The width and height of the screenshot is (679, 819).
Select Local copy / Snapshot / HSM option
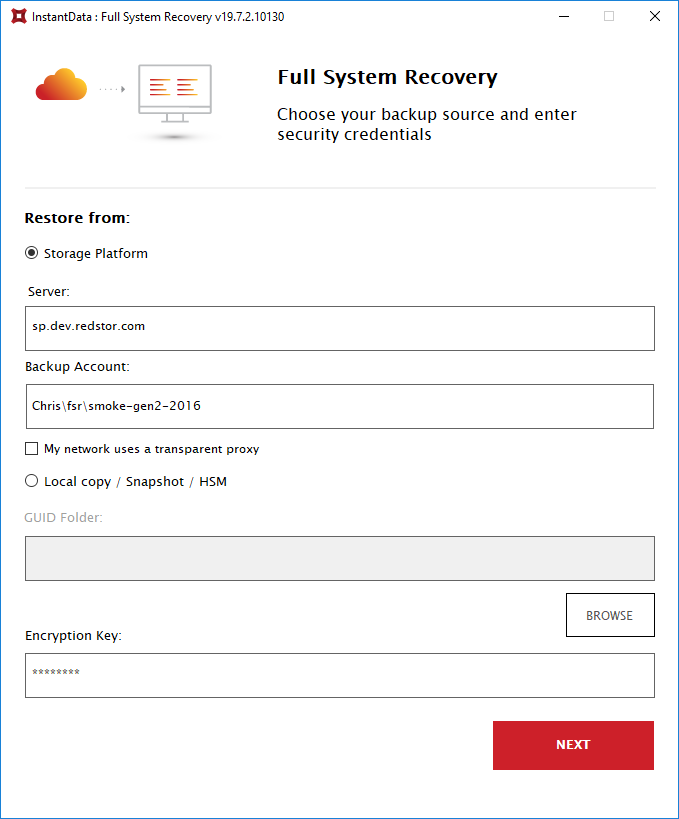(x=31, y=481)
